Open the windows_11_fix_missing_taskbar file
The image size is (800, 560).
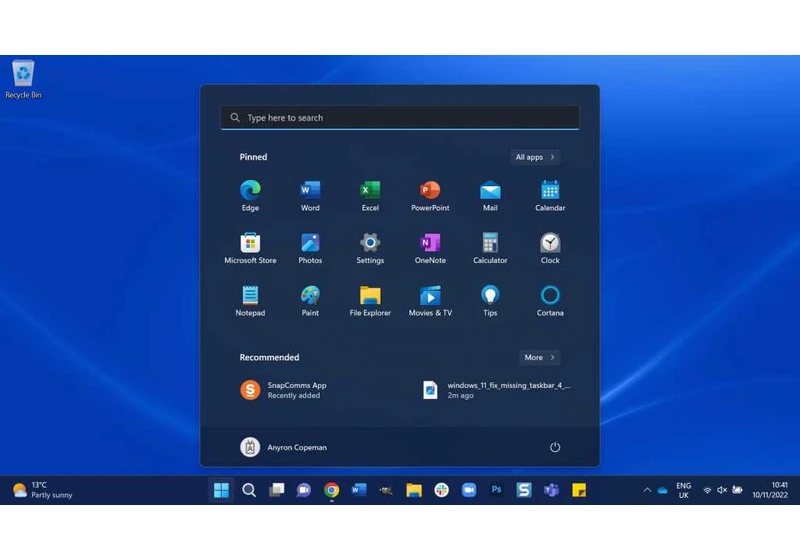click(496, 390)
